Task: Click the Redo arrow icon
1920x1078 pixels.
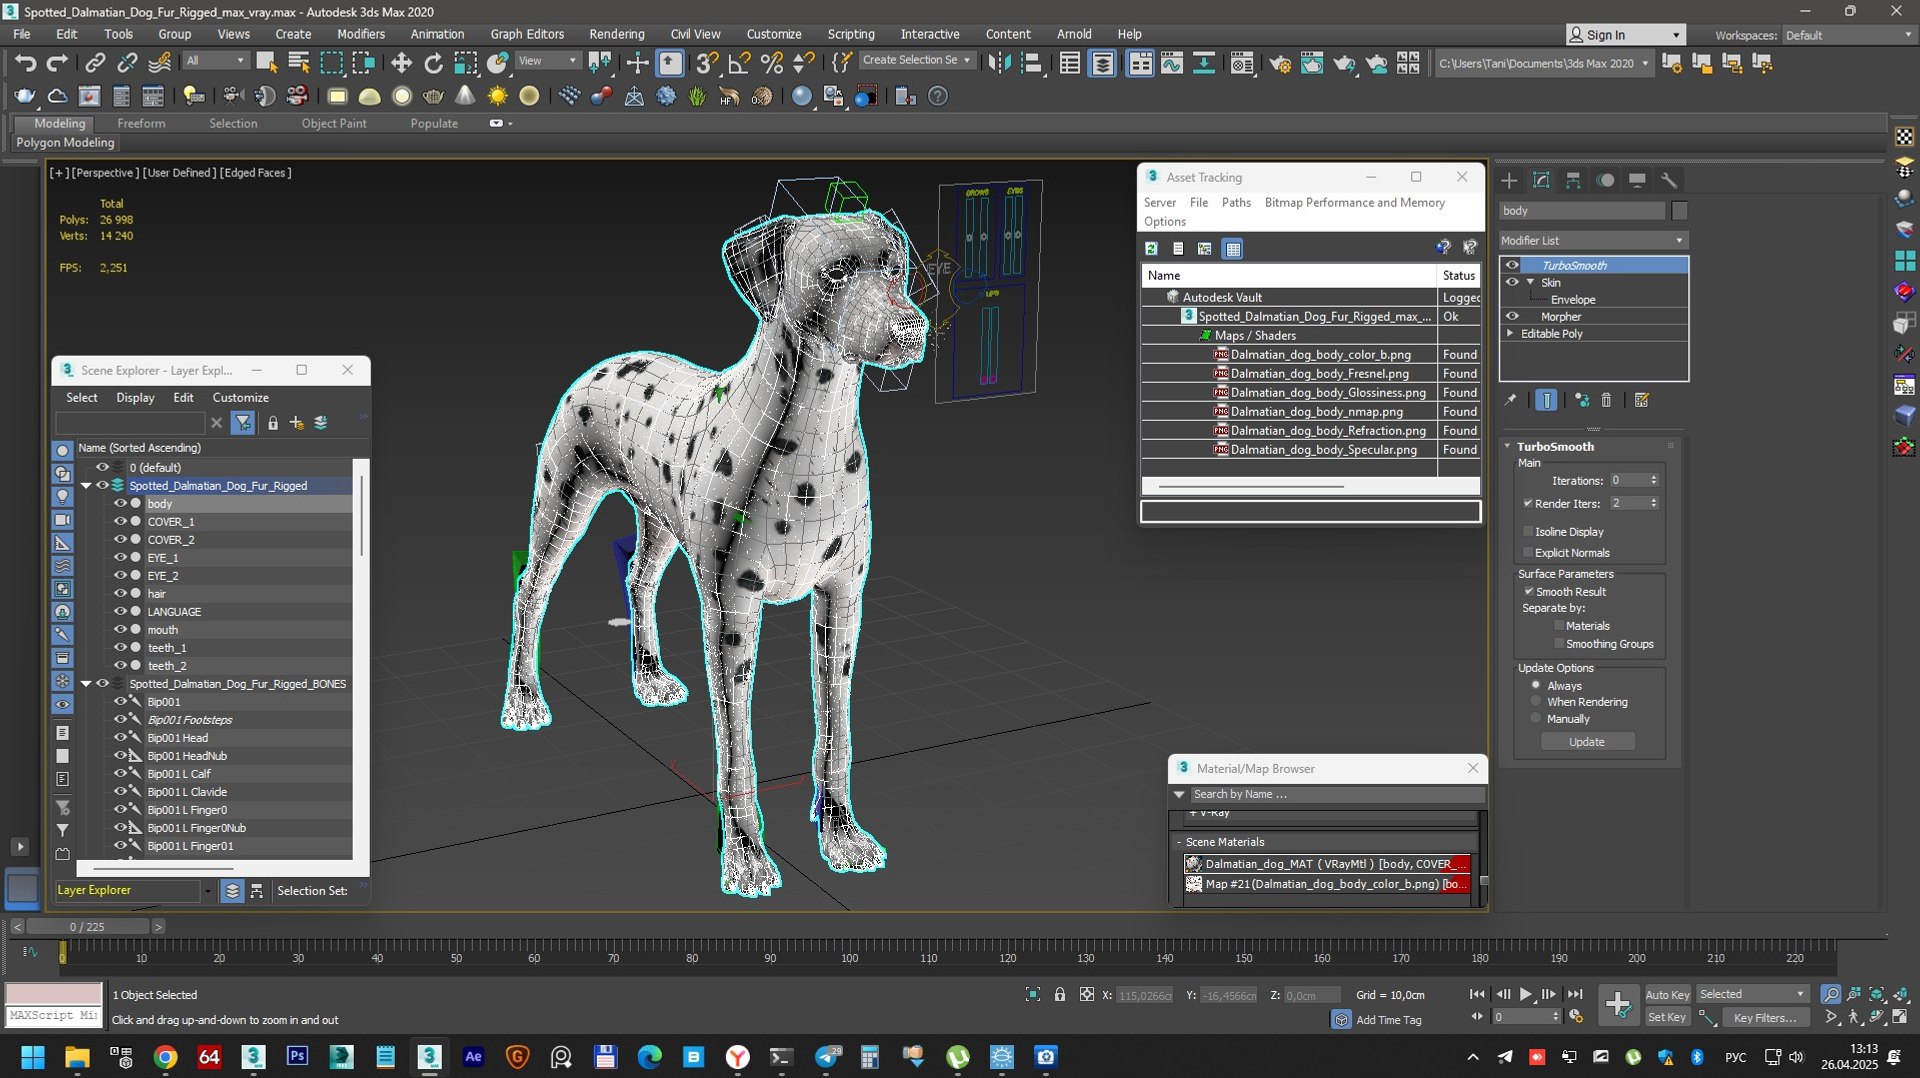Action: pyautogui.click(x=57, y=63)
